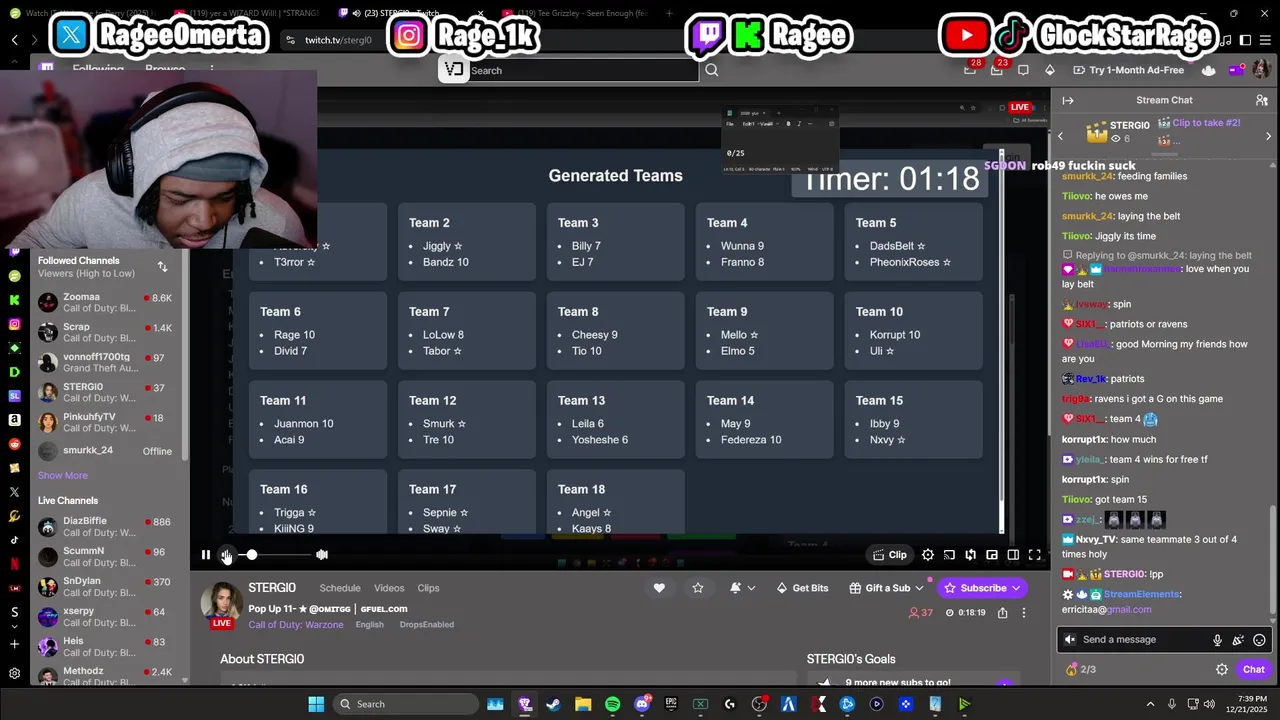The image size is (1280, 720).
Task: Open the Clip button on the player
Action: 890,555
